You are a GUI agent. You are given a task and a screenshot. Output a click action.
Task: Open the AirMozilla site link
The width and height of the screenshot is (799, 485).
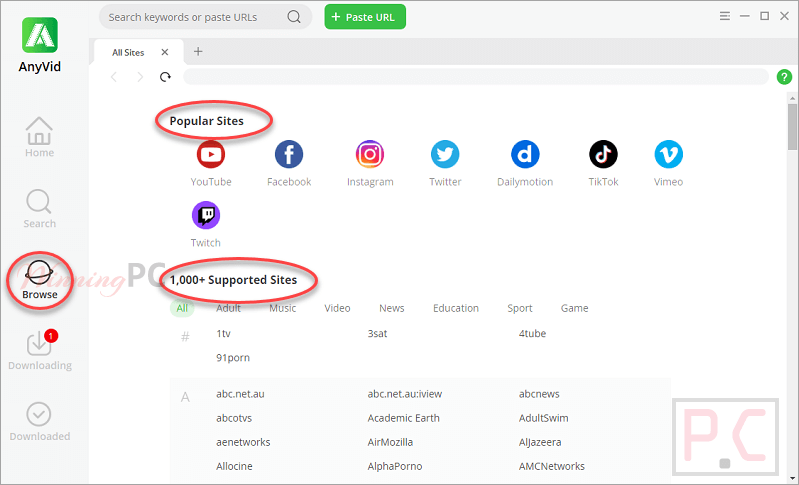click(390, 442)
